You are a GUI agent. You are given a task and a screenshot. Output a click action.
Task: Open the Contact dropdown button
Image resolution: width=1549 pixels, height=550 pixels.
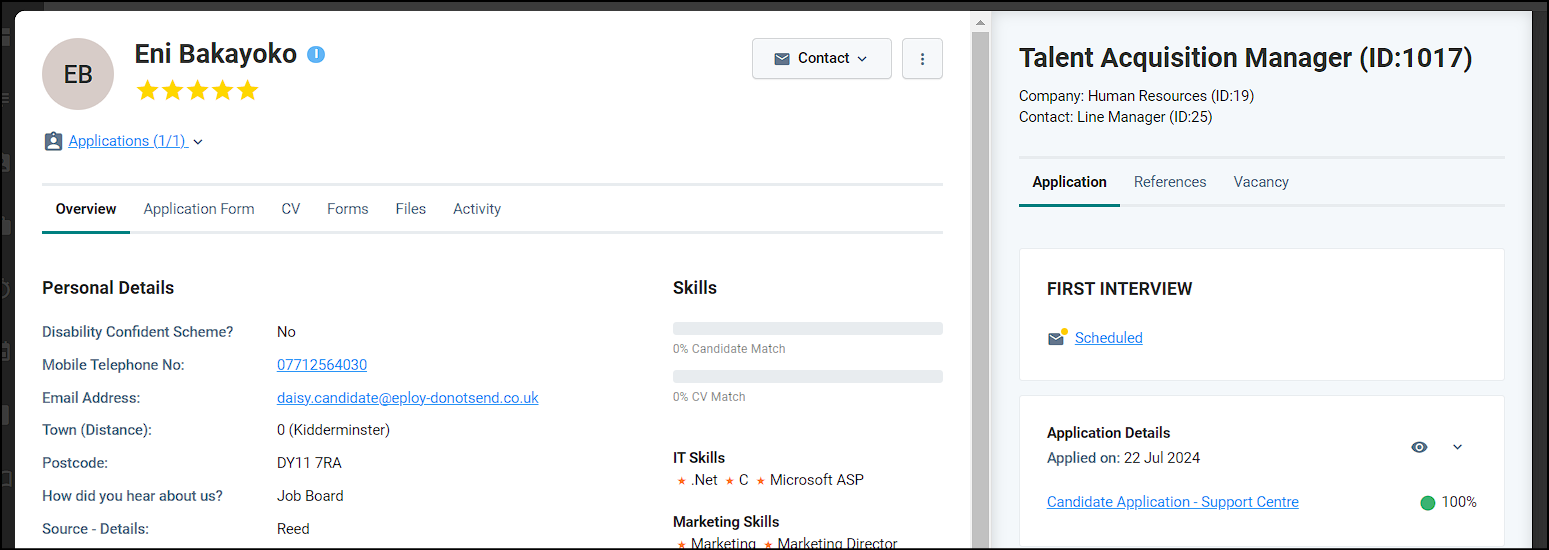(x=821, y=59)
